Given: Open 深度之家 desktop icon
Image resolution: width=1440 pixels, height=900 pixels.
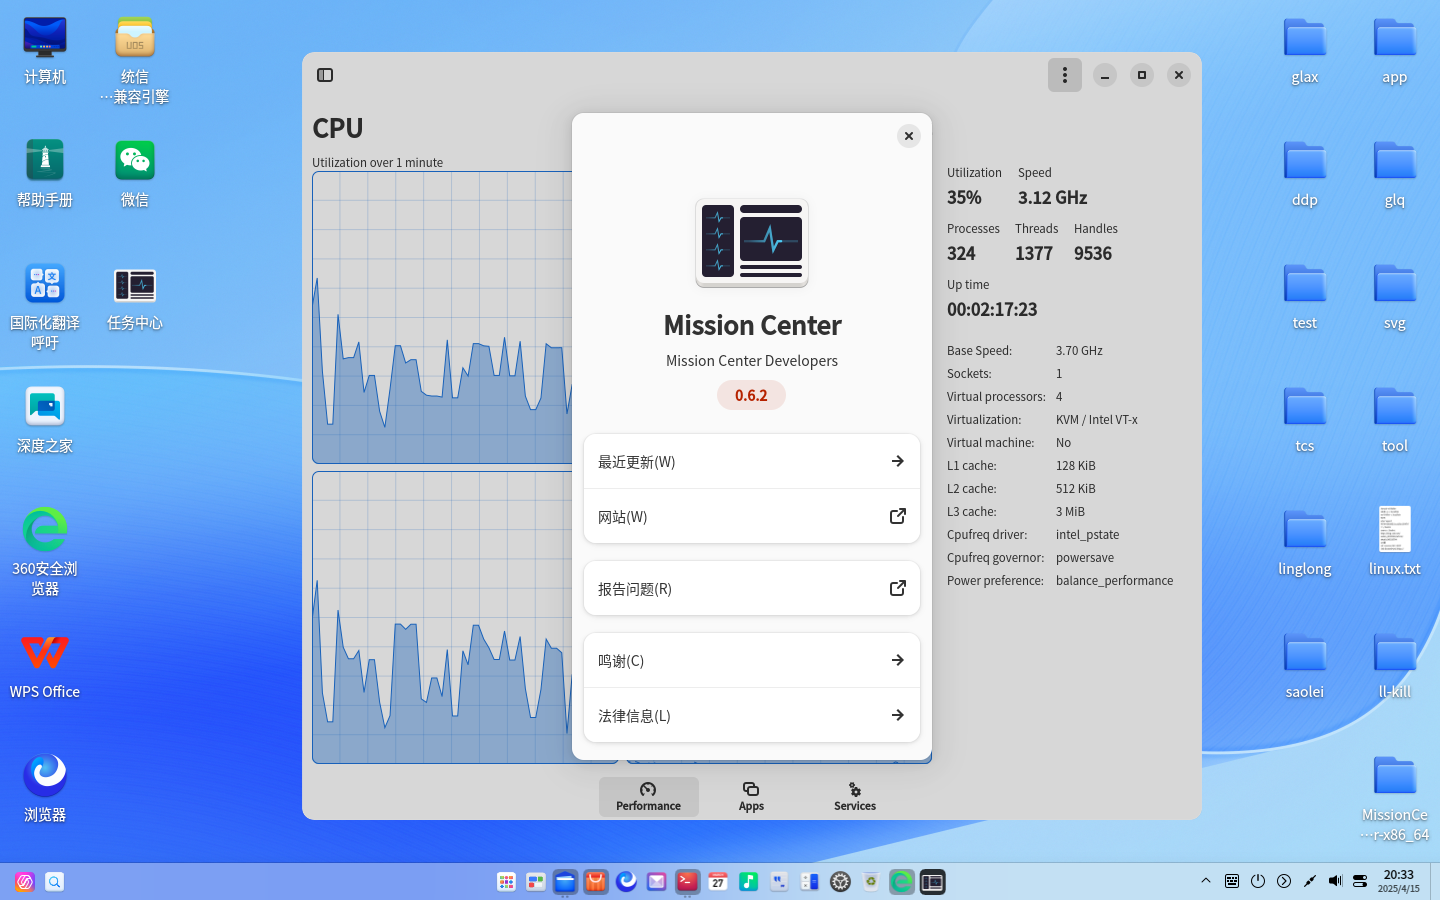Looking at the screenshot, I should tap(45, 420).
